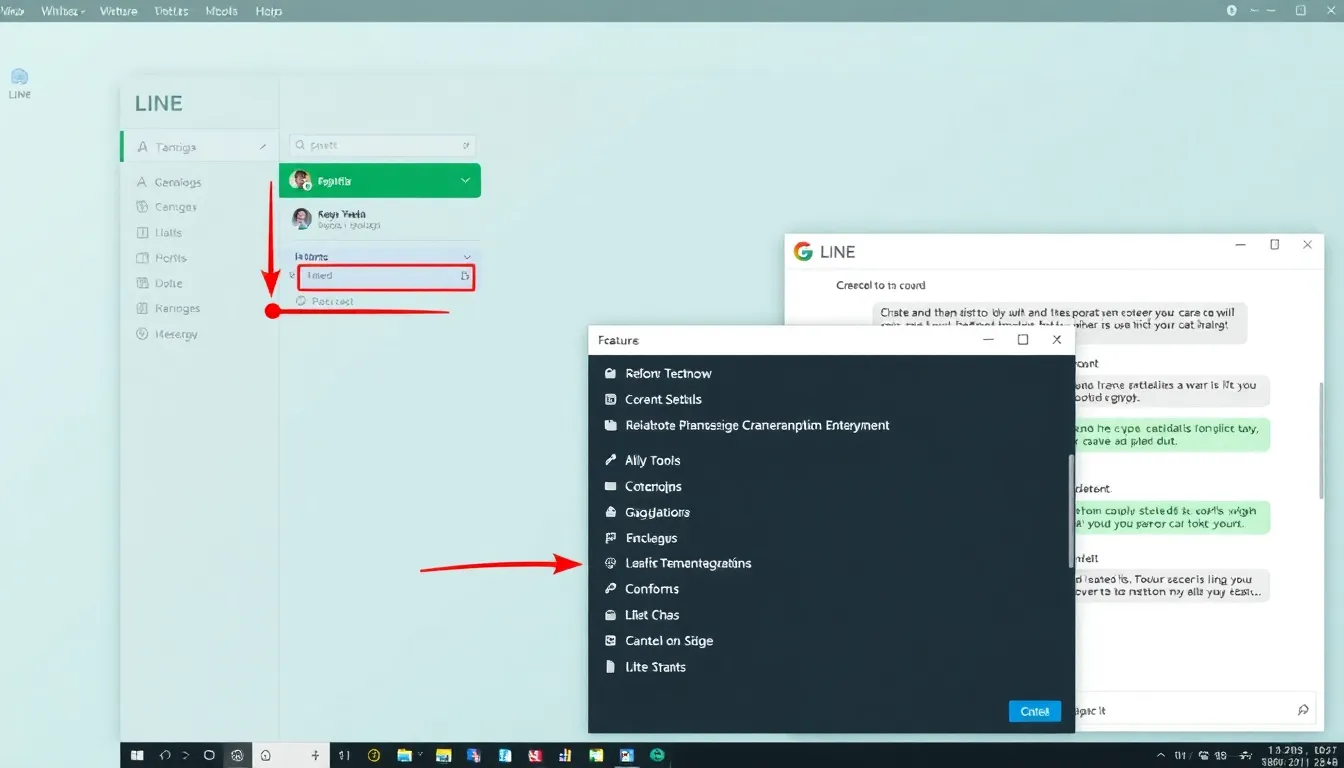Click the Tlied row in contact list
Screen dimensions: 1344x768
click(385, 276)
